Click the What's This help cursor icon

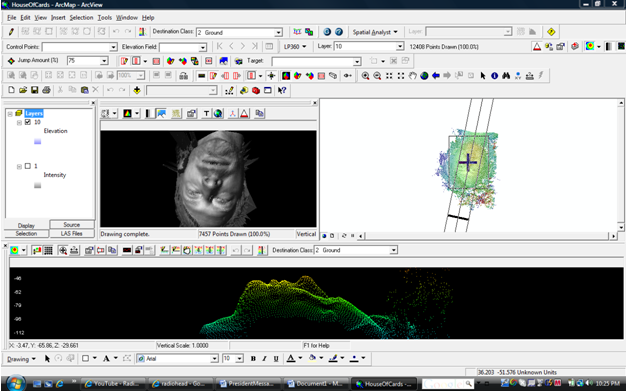click(x=282, y=90)
